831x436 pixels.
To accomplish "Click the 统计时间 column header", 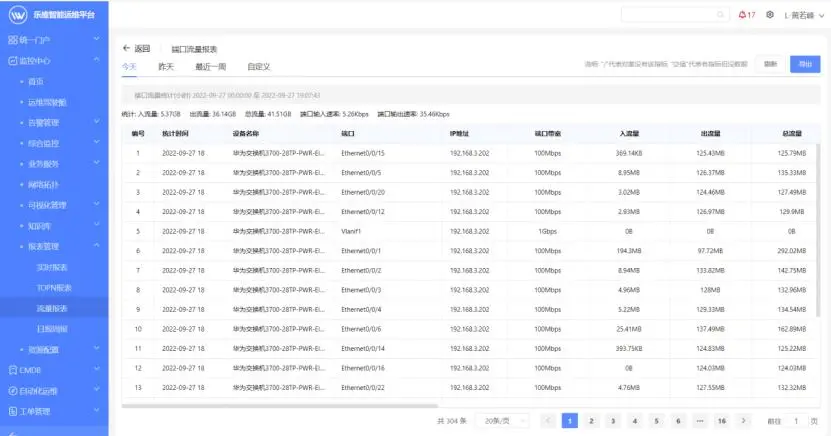I will 175,134.
